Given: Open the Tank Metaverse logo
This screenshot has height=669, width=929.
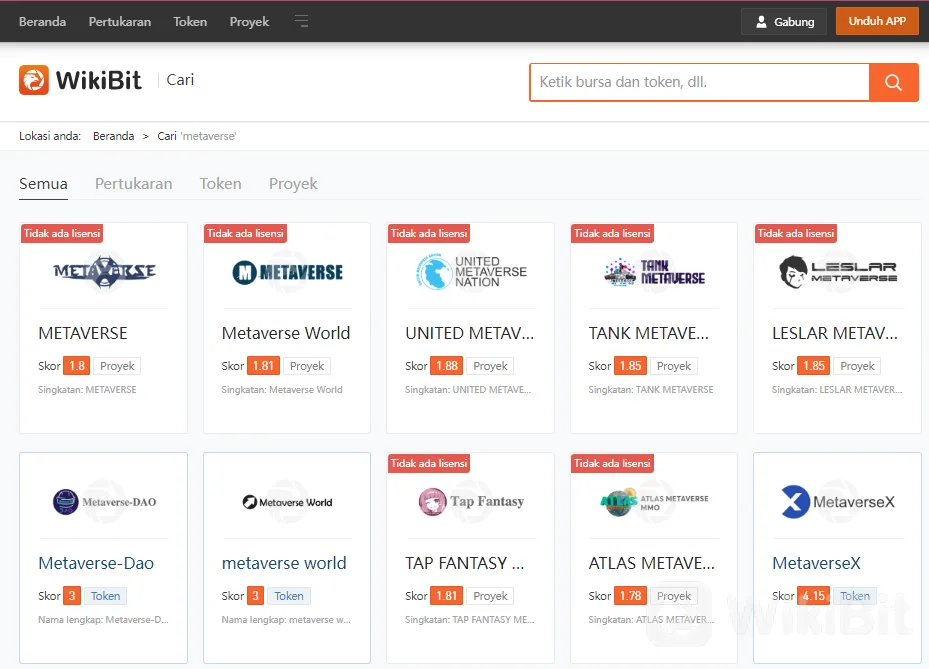Looking at the screenshot, I should click(654, 272).
